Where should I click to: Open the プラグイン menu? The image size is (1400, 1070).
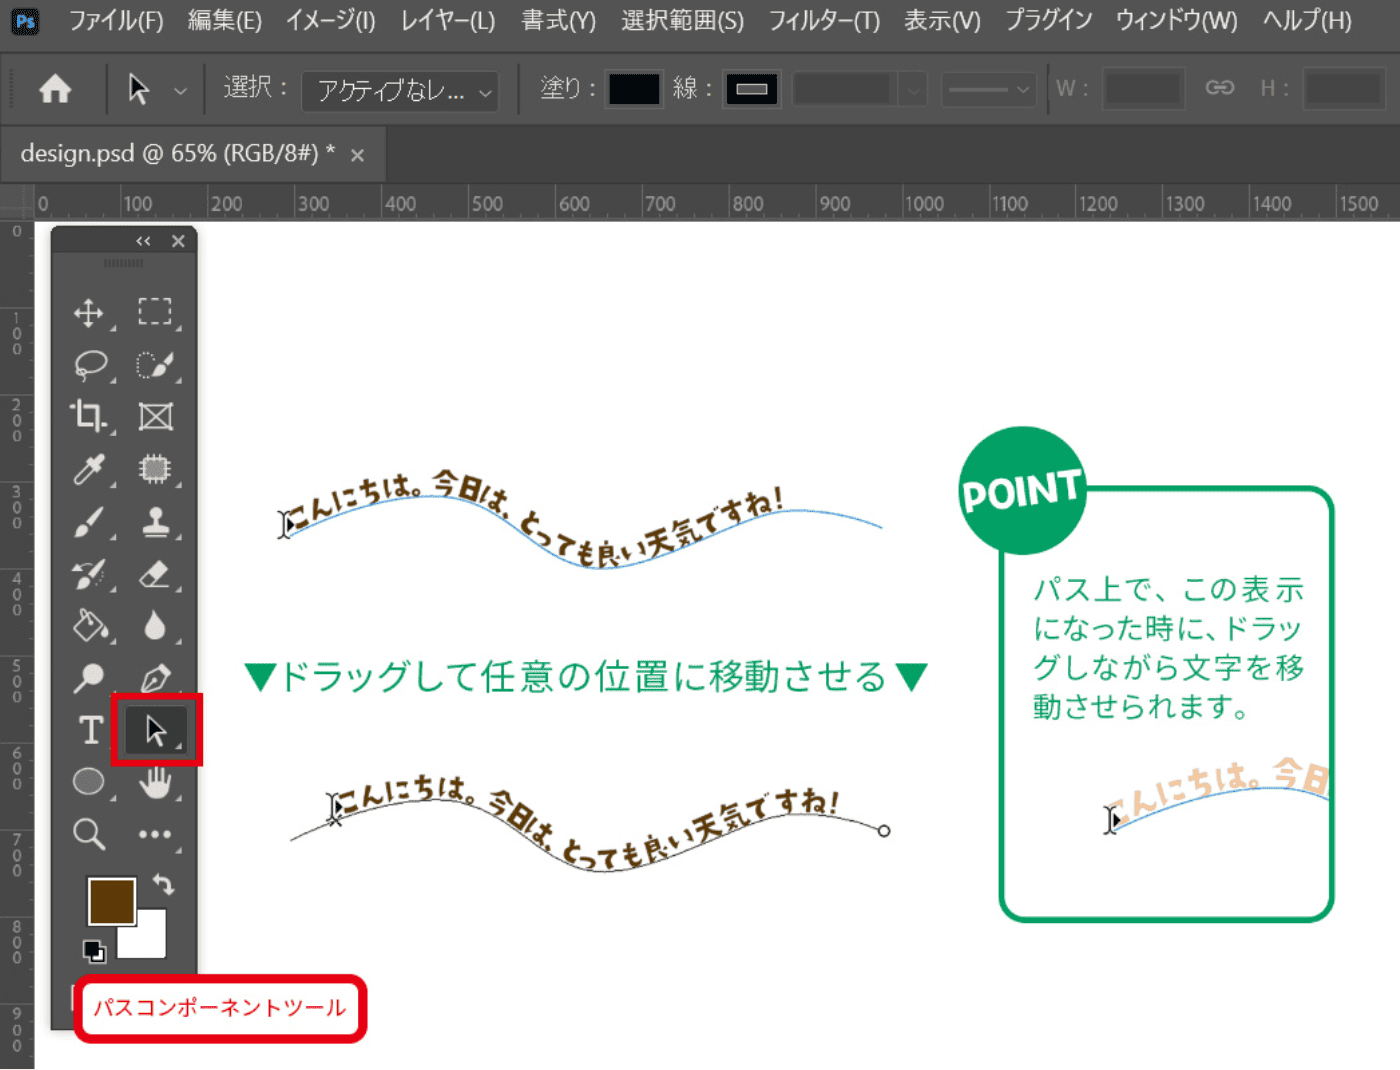[1048, 21]
